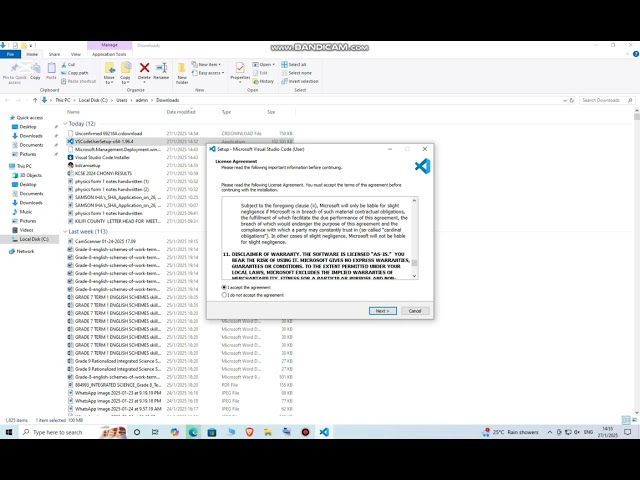Open the red recording app in taskbar
Screen dimensions: 640x480
305,432
